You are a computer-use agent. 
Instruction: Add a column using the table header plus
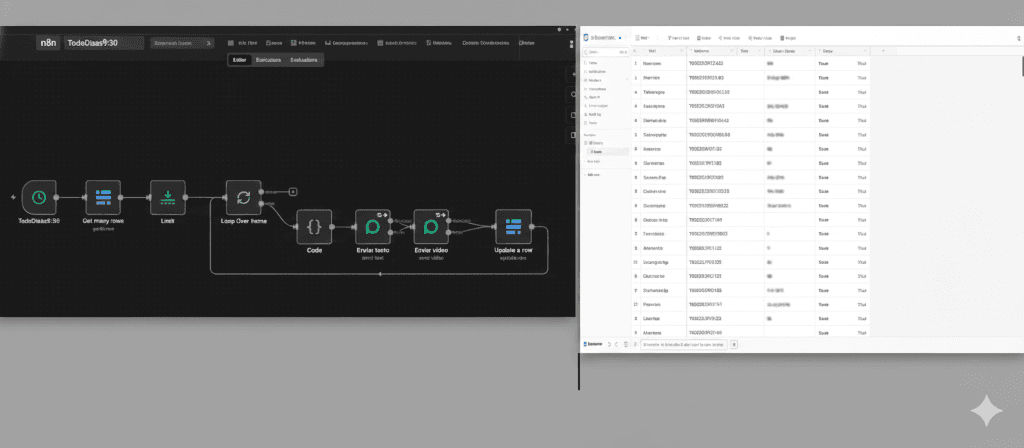883,50
